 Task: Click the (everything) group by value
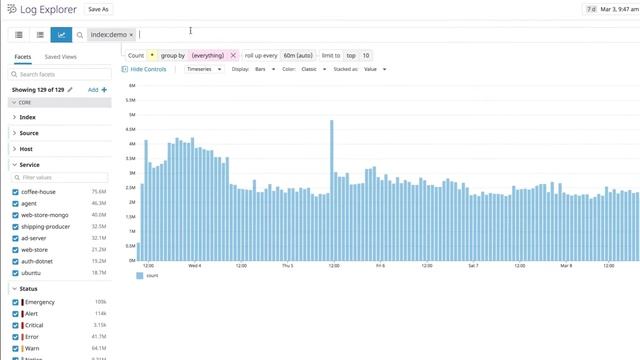(x=208, y=56)
